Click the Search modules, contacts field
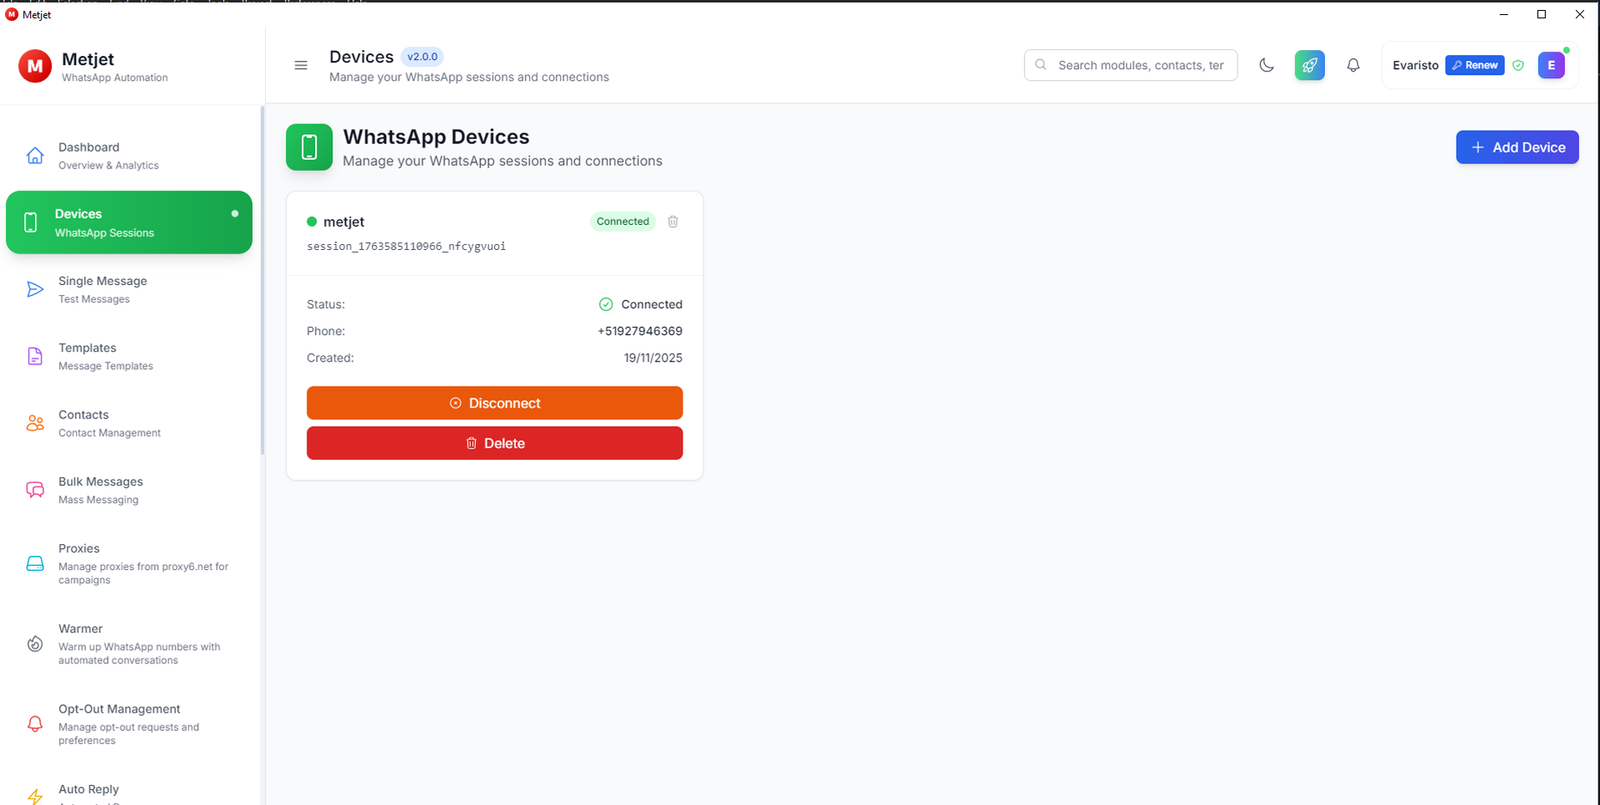The width and height of the screenshot is (1600, 805). [x=1131, y=65]
